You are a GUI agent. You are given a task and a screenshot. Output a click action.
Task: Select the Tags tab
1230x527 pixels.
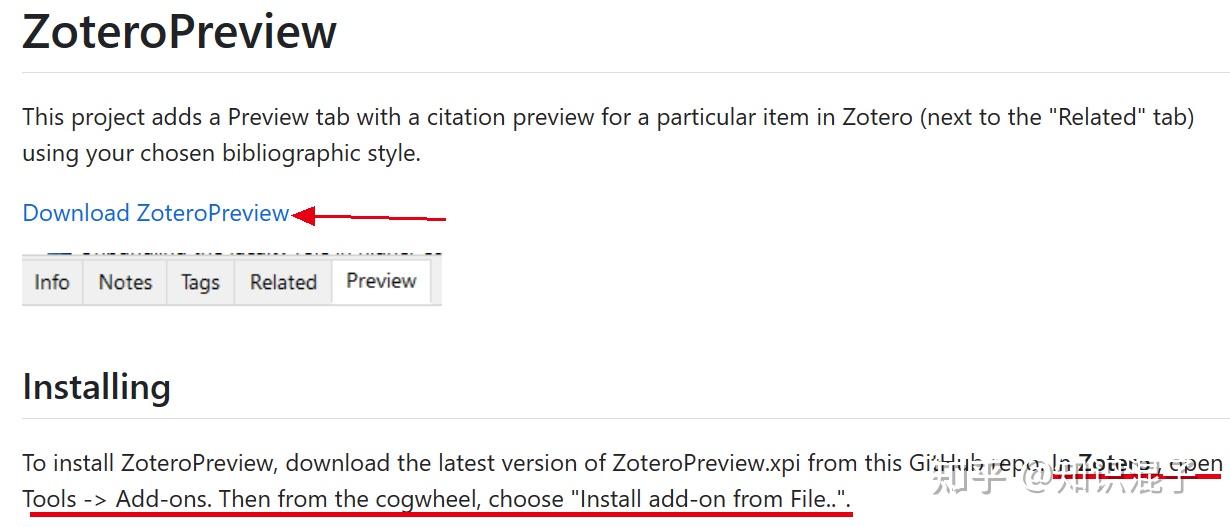200,282
